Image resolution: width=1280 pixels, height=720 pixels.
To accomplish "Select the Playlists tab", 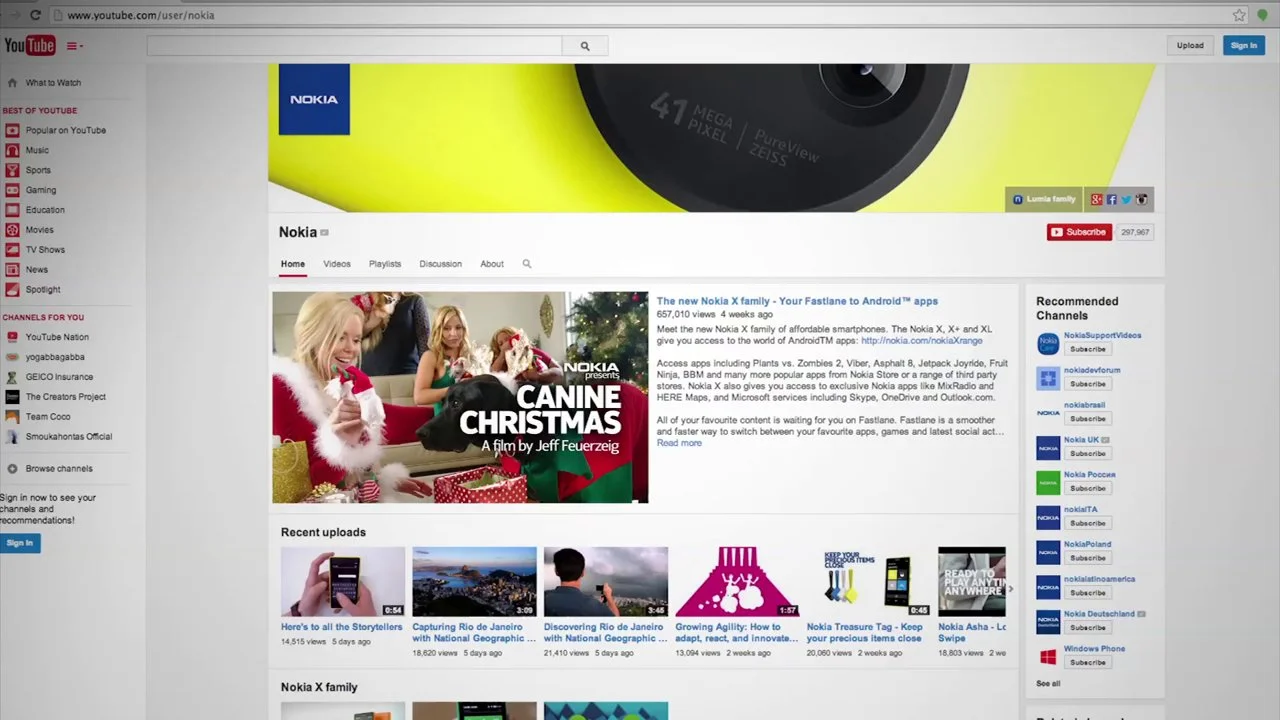I will pos(385,264).
